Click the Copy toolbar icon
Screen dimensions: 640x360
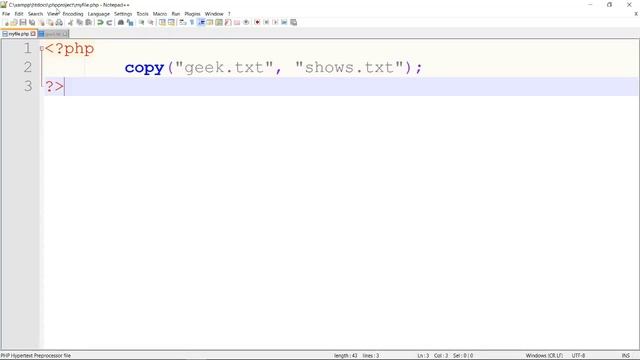(x=79, y=22)
